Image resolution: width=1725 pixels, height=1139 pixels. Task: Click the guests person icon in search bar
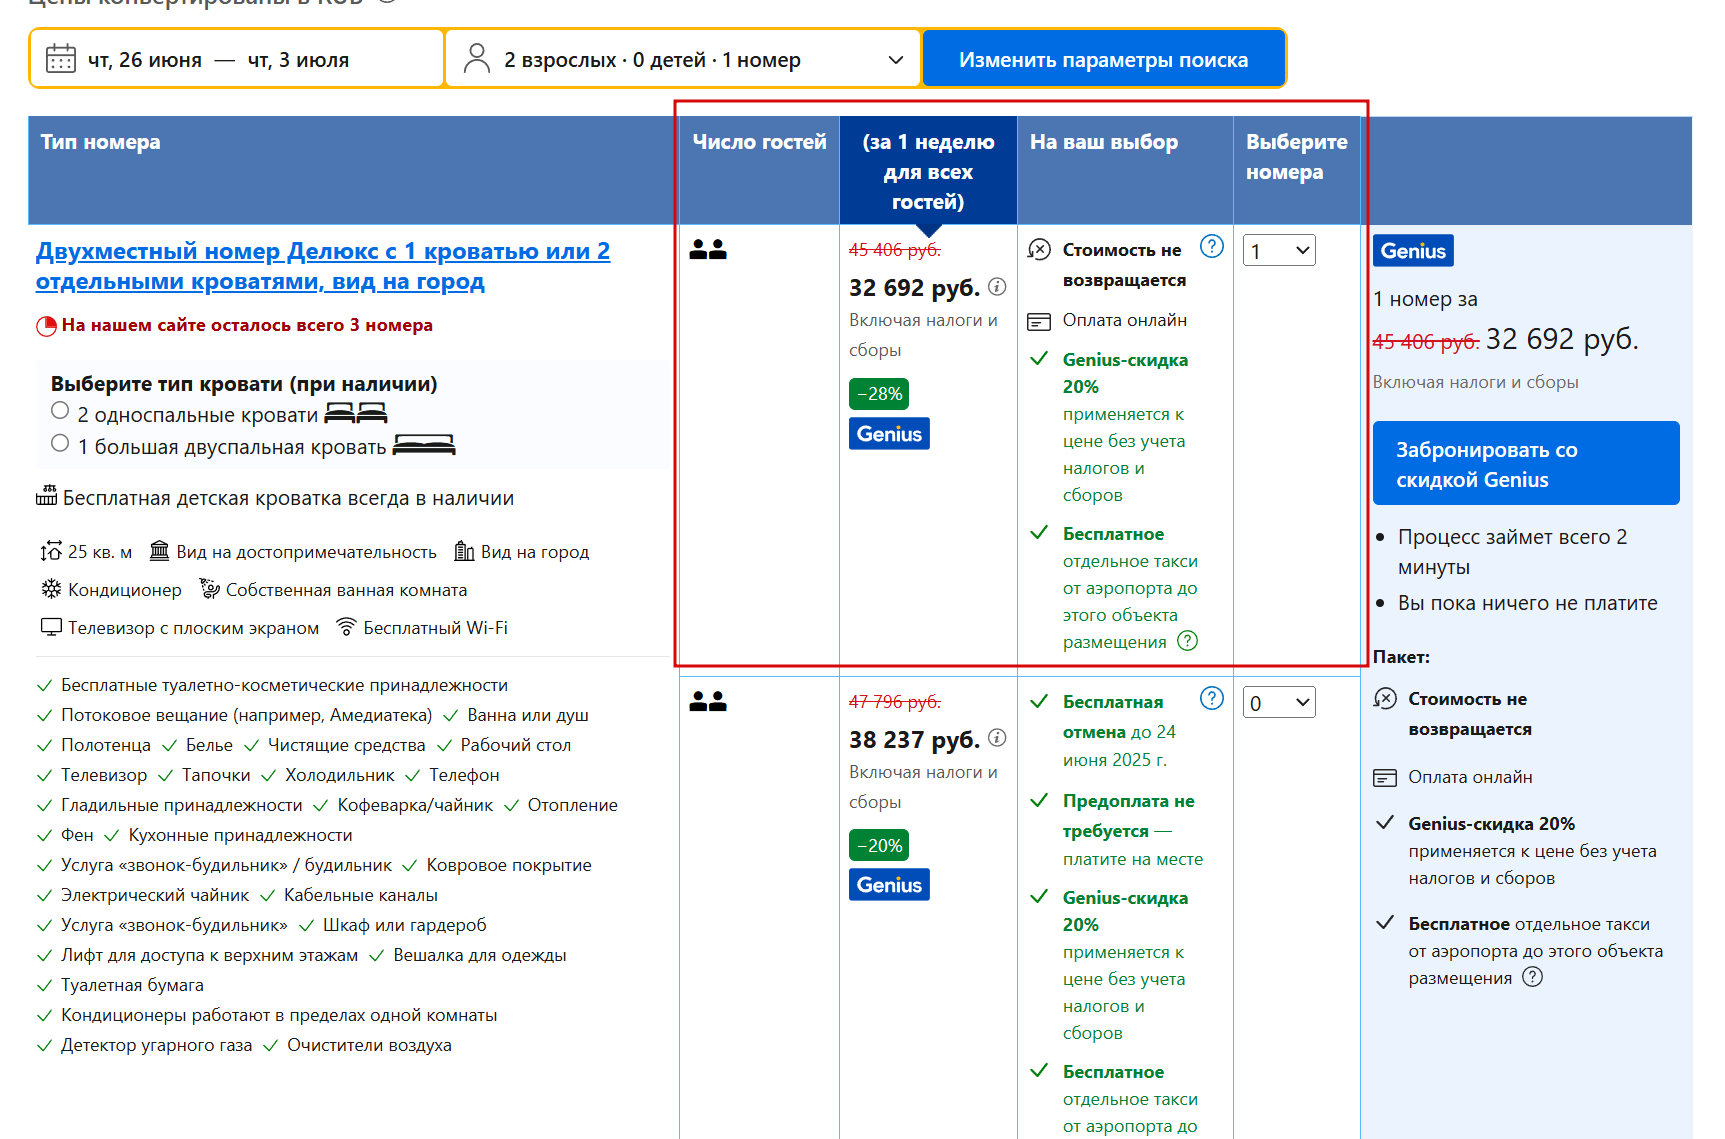tap(477, 59)
